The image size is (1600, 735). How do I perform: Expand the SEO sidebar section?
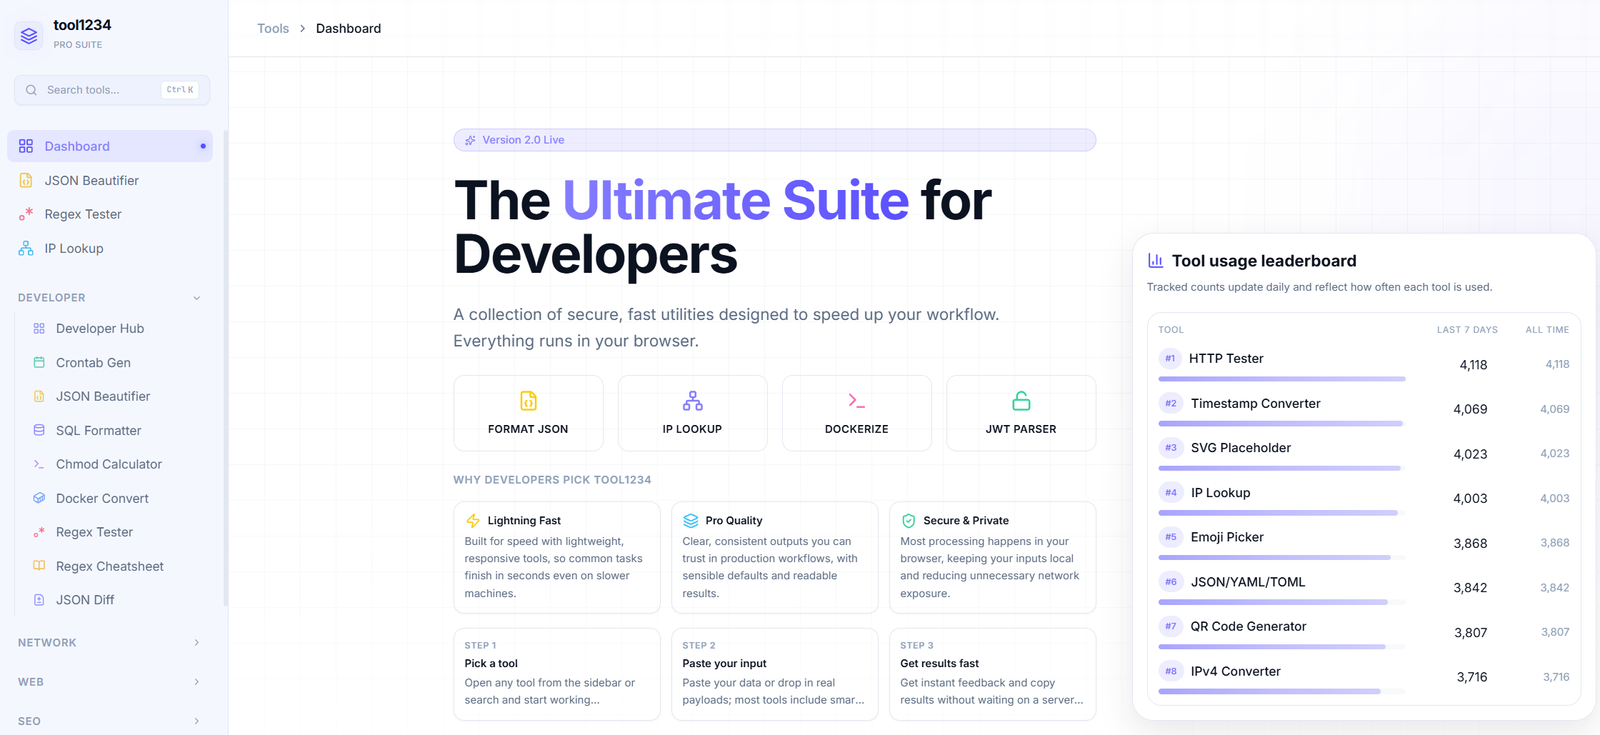point(196,721)
